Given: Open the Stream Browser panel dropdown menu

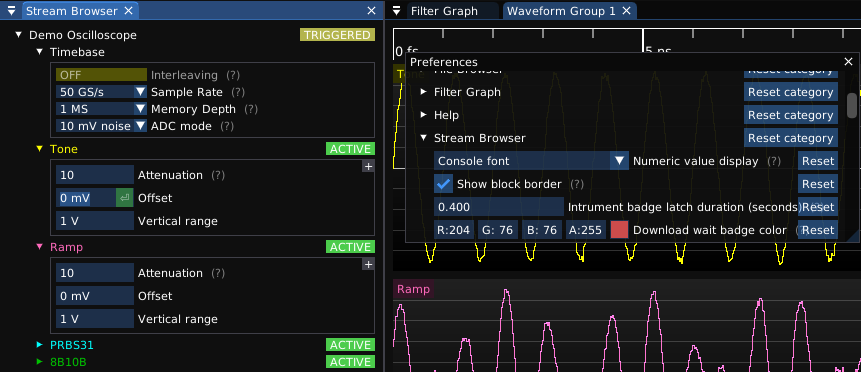Looking at the screenshot, I should pos(12,11).
